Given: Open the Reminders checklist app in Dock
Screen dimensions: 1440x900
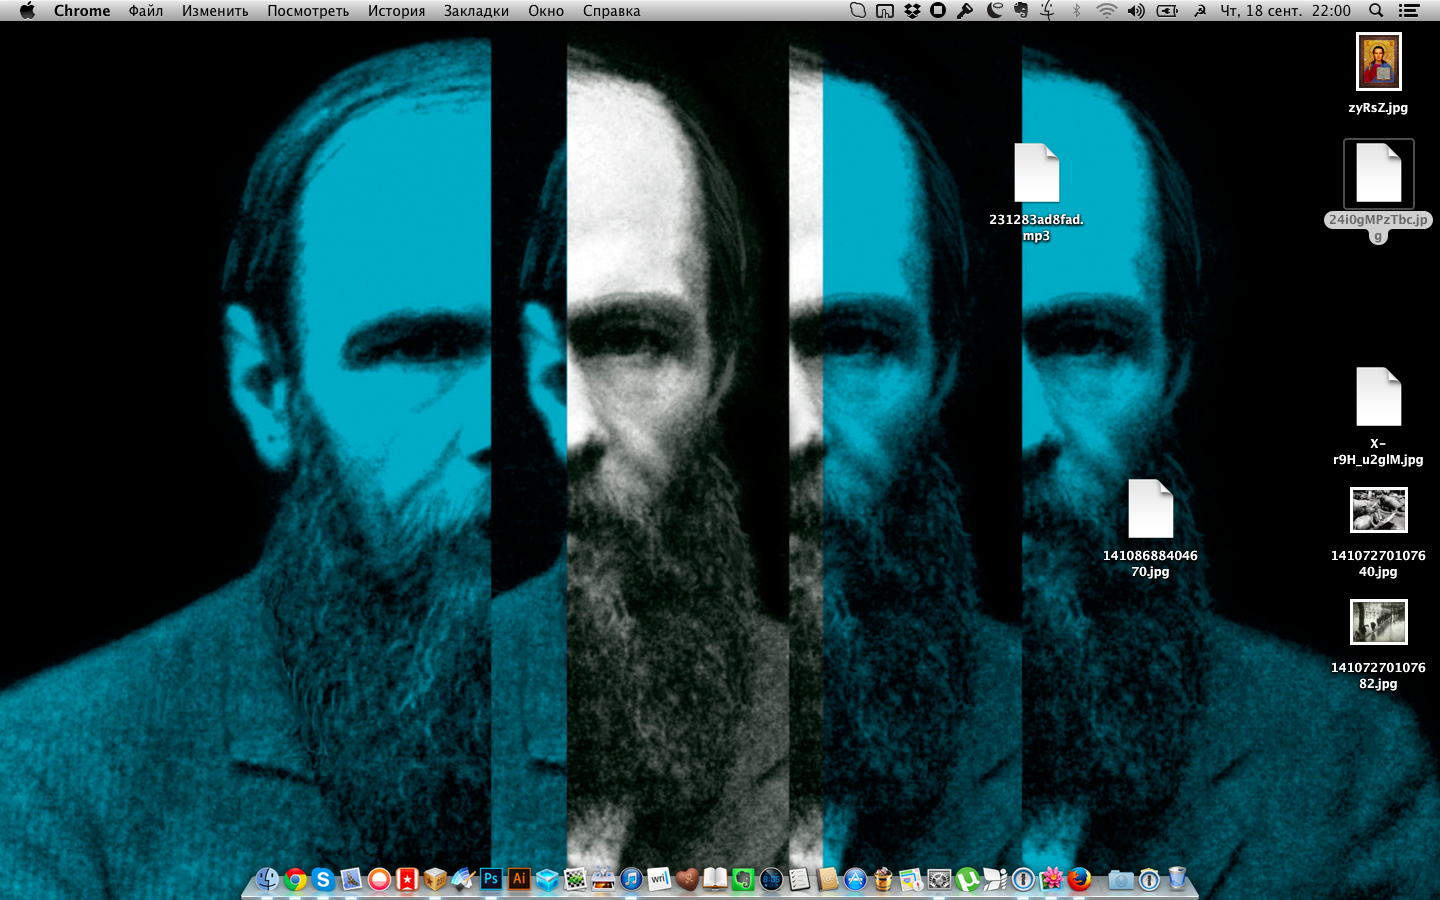Looking at the screenshot, I should [799, 879].
